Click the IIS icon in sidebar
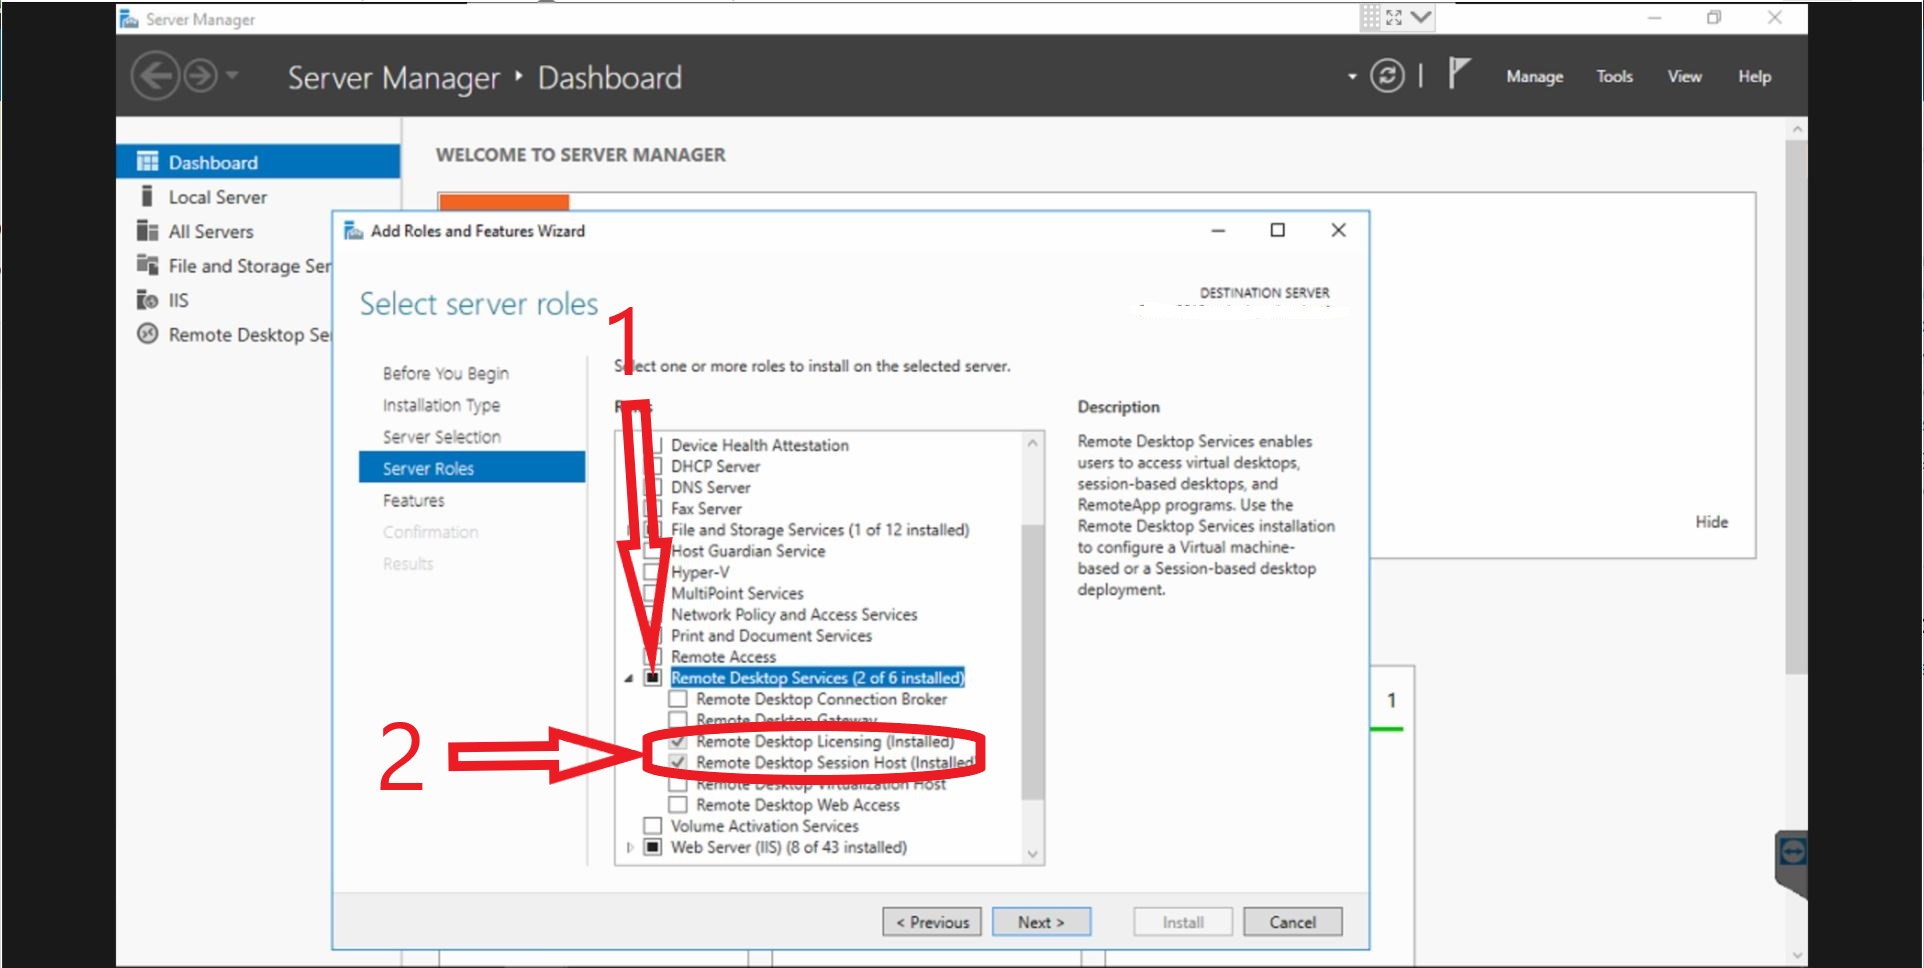 click(x=148, y=300)
